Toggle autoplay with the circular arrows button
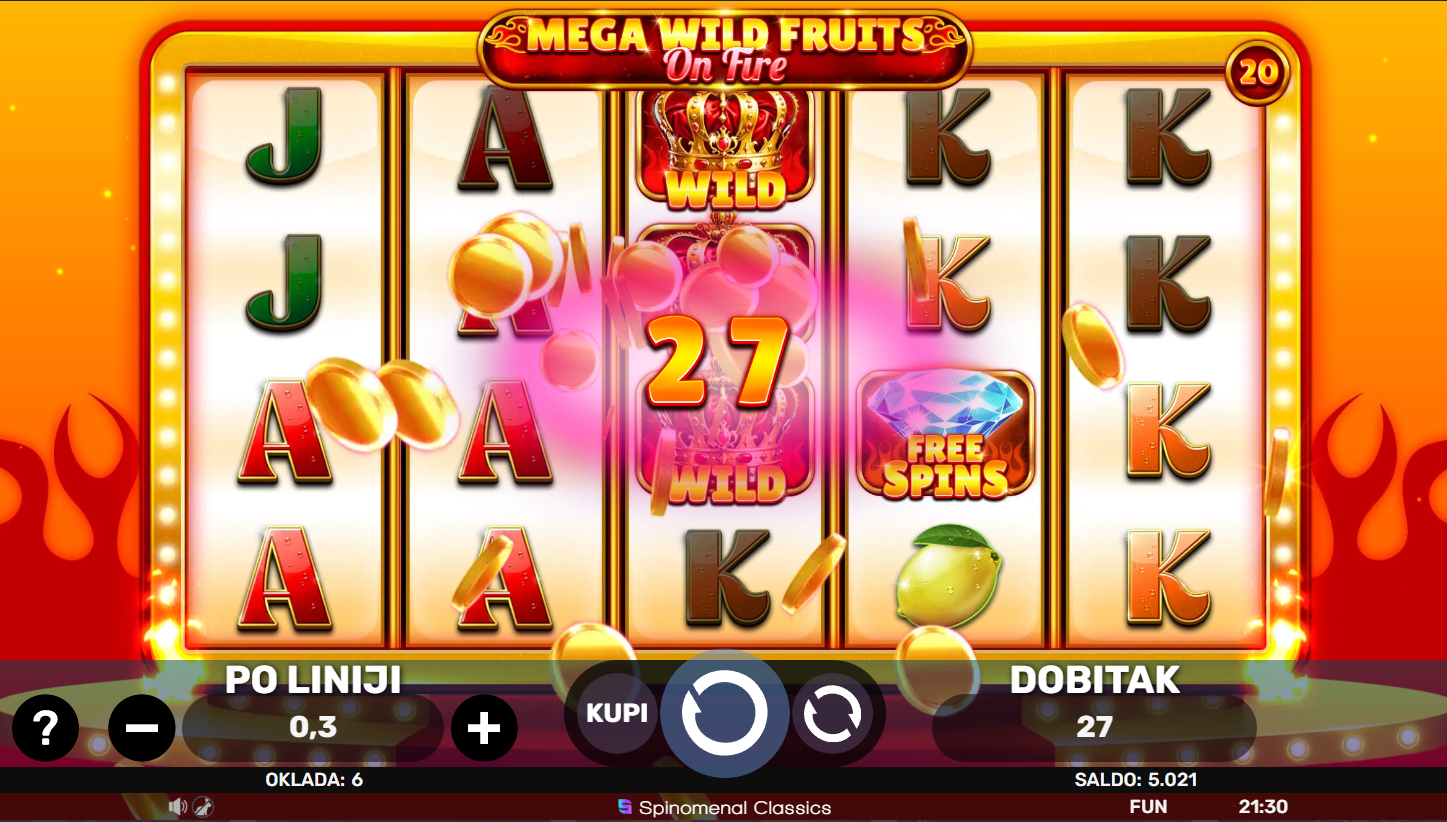Viewport: 1447px width, 822px height. [x=832, y=714]
